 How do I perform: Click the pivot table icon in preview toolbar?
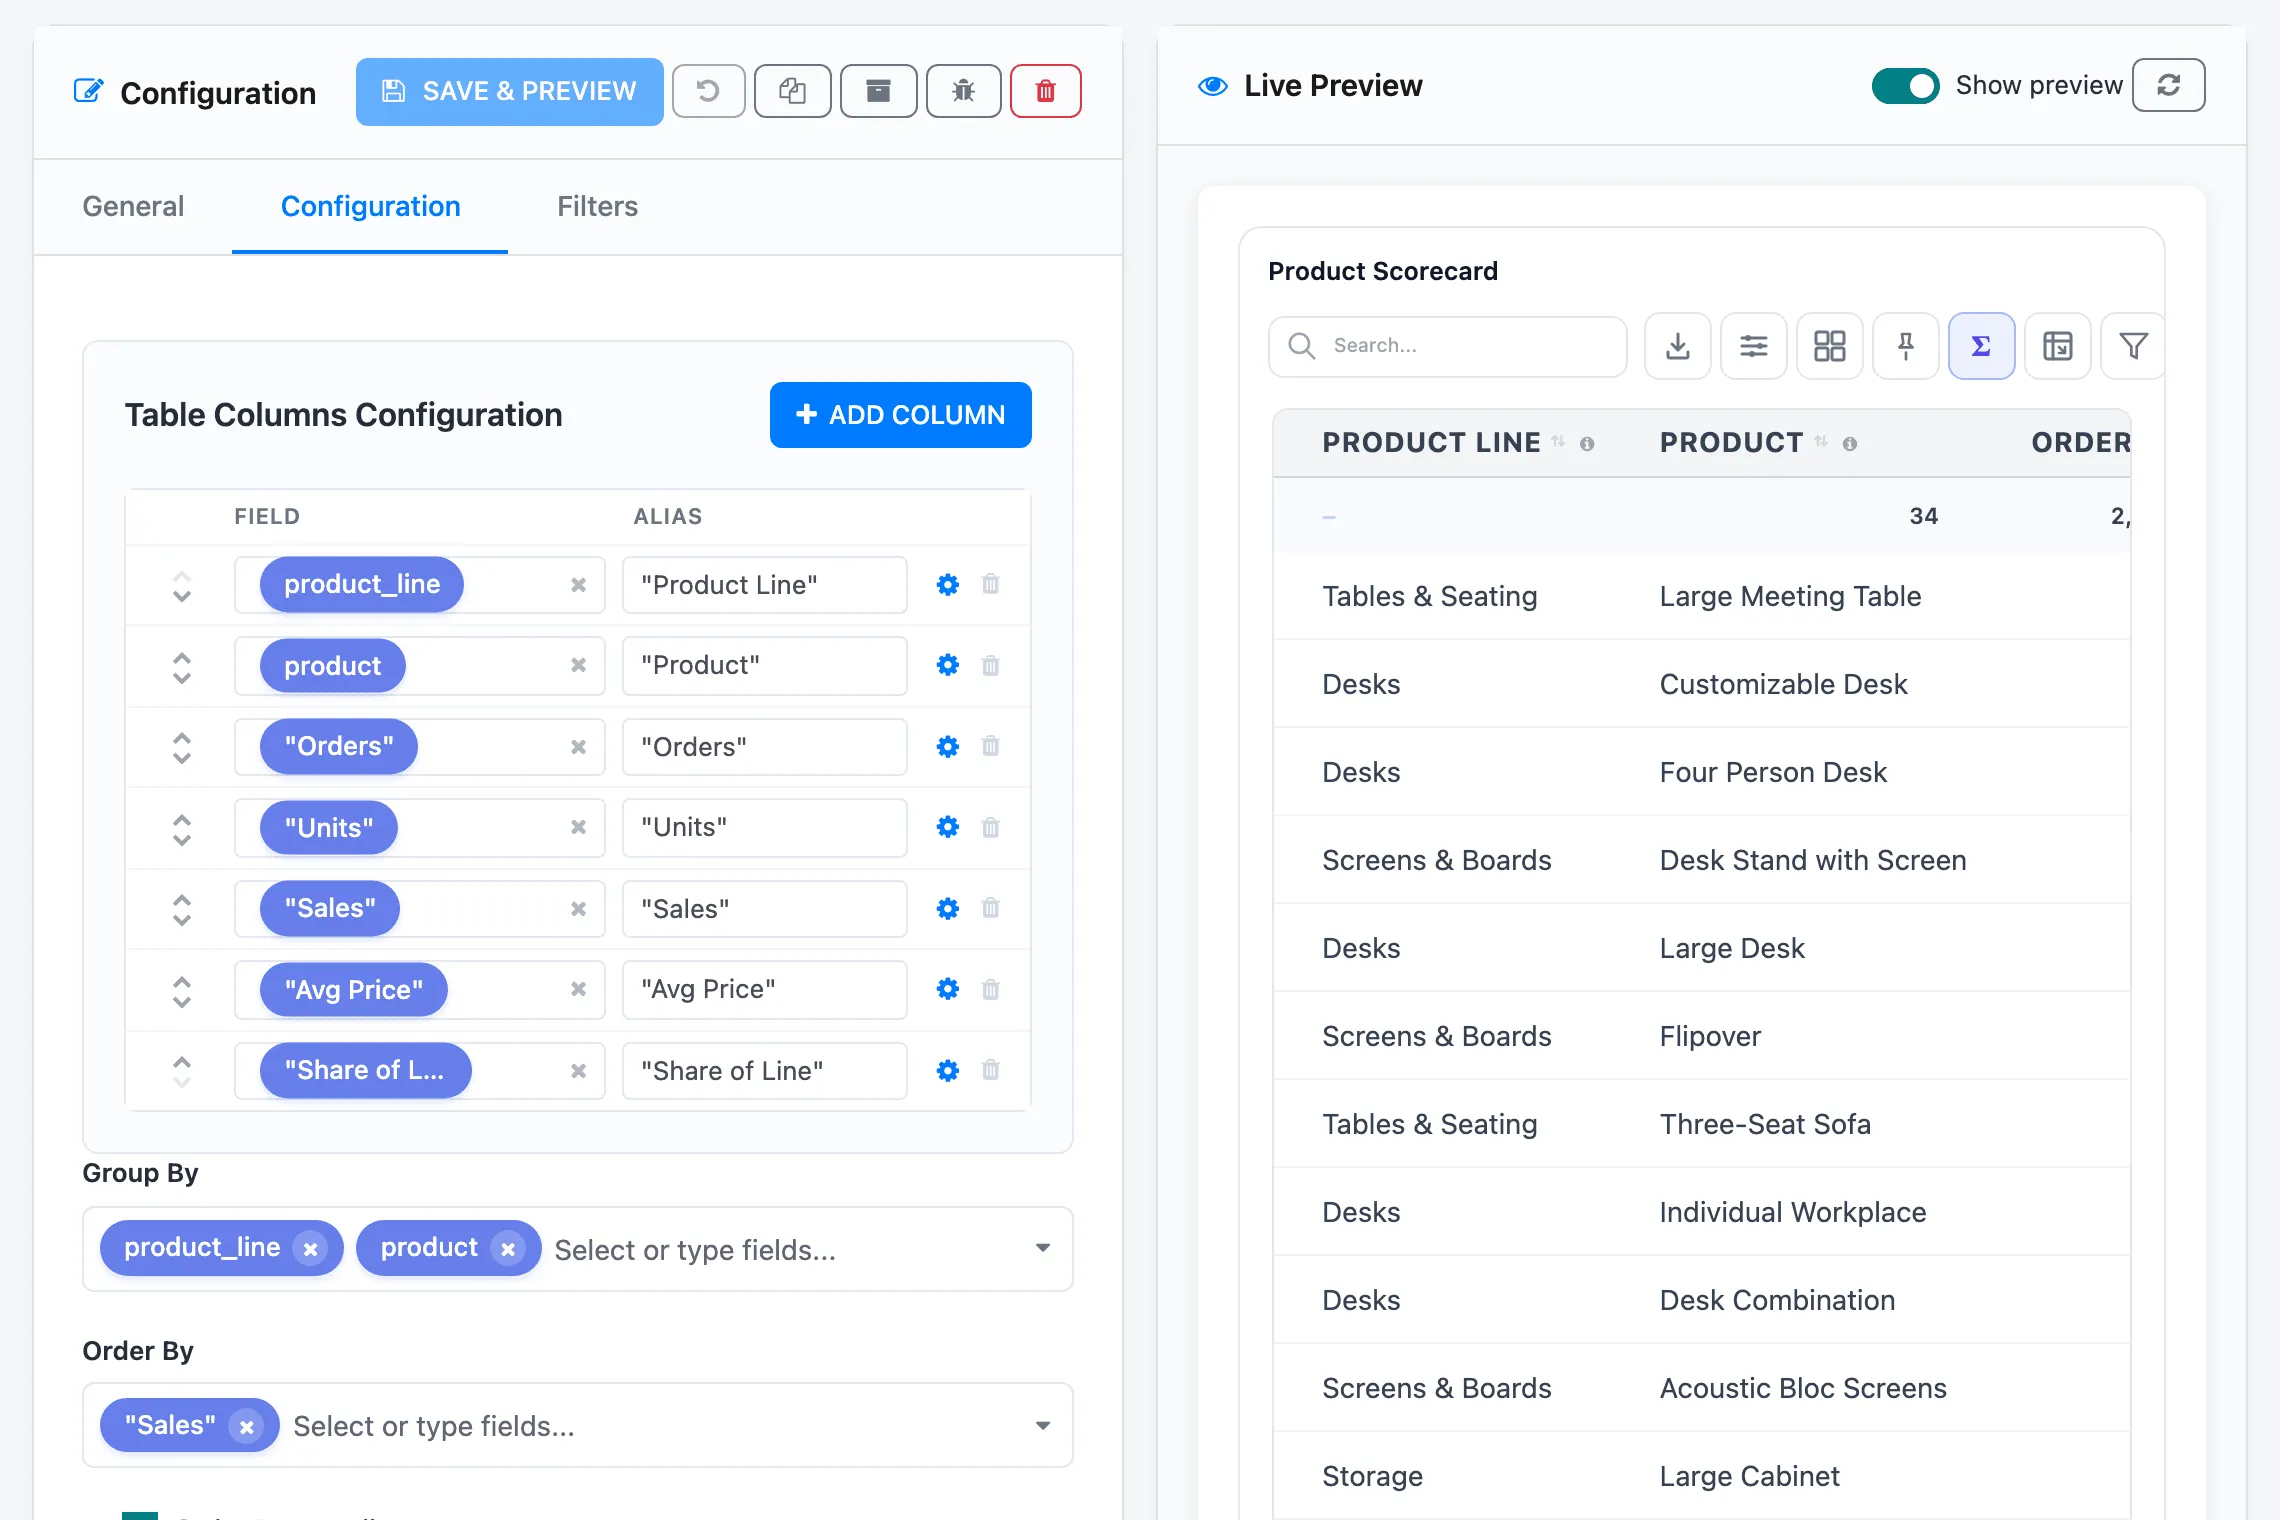[x=2058, y=346]
